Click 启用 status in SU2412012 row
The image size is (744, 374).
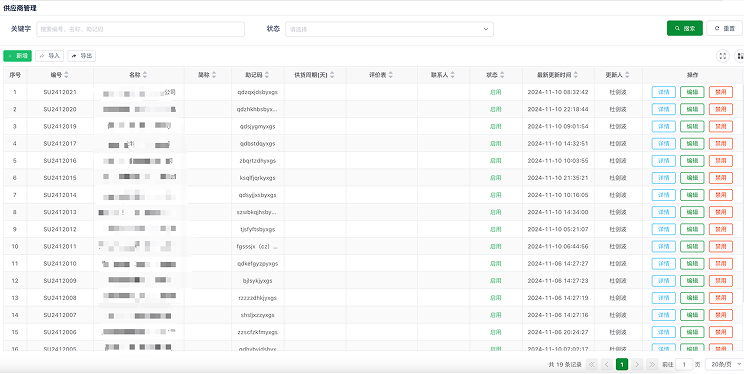[495, 229]
